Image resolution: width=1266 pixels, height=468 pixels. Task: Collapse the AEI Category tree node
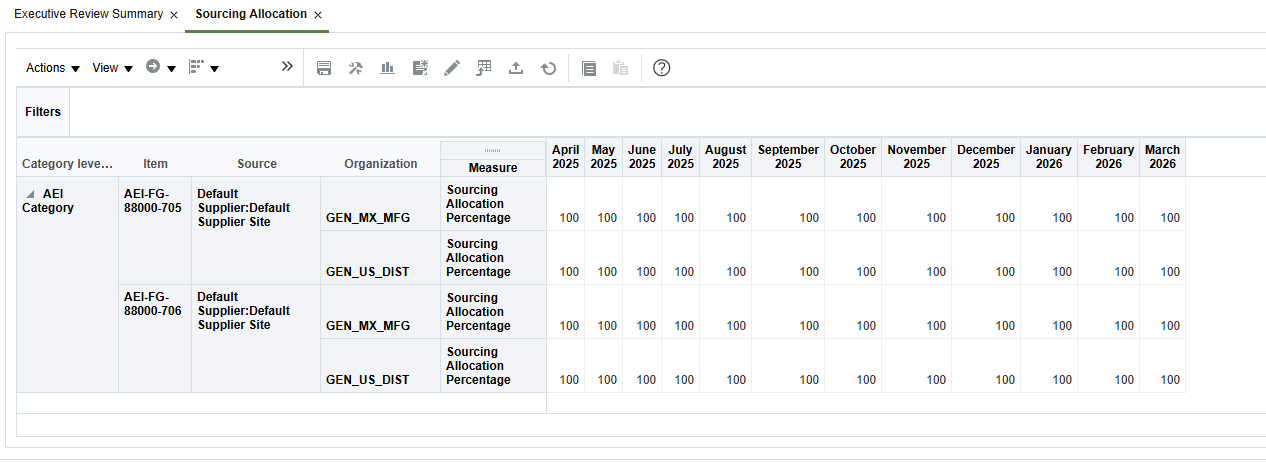pos(29,194)
